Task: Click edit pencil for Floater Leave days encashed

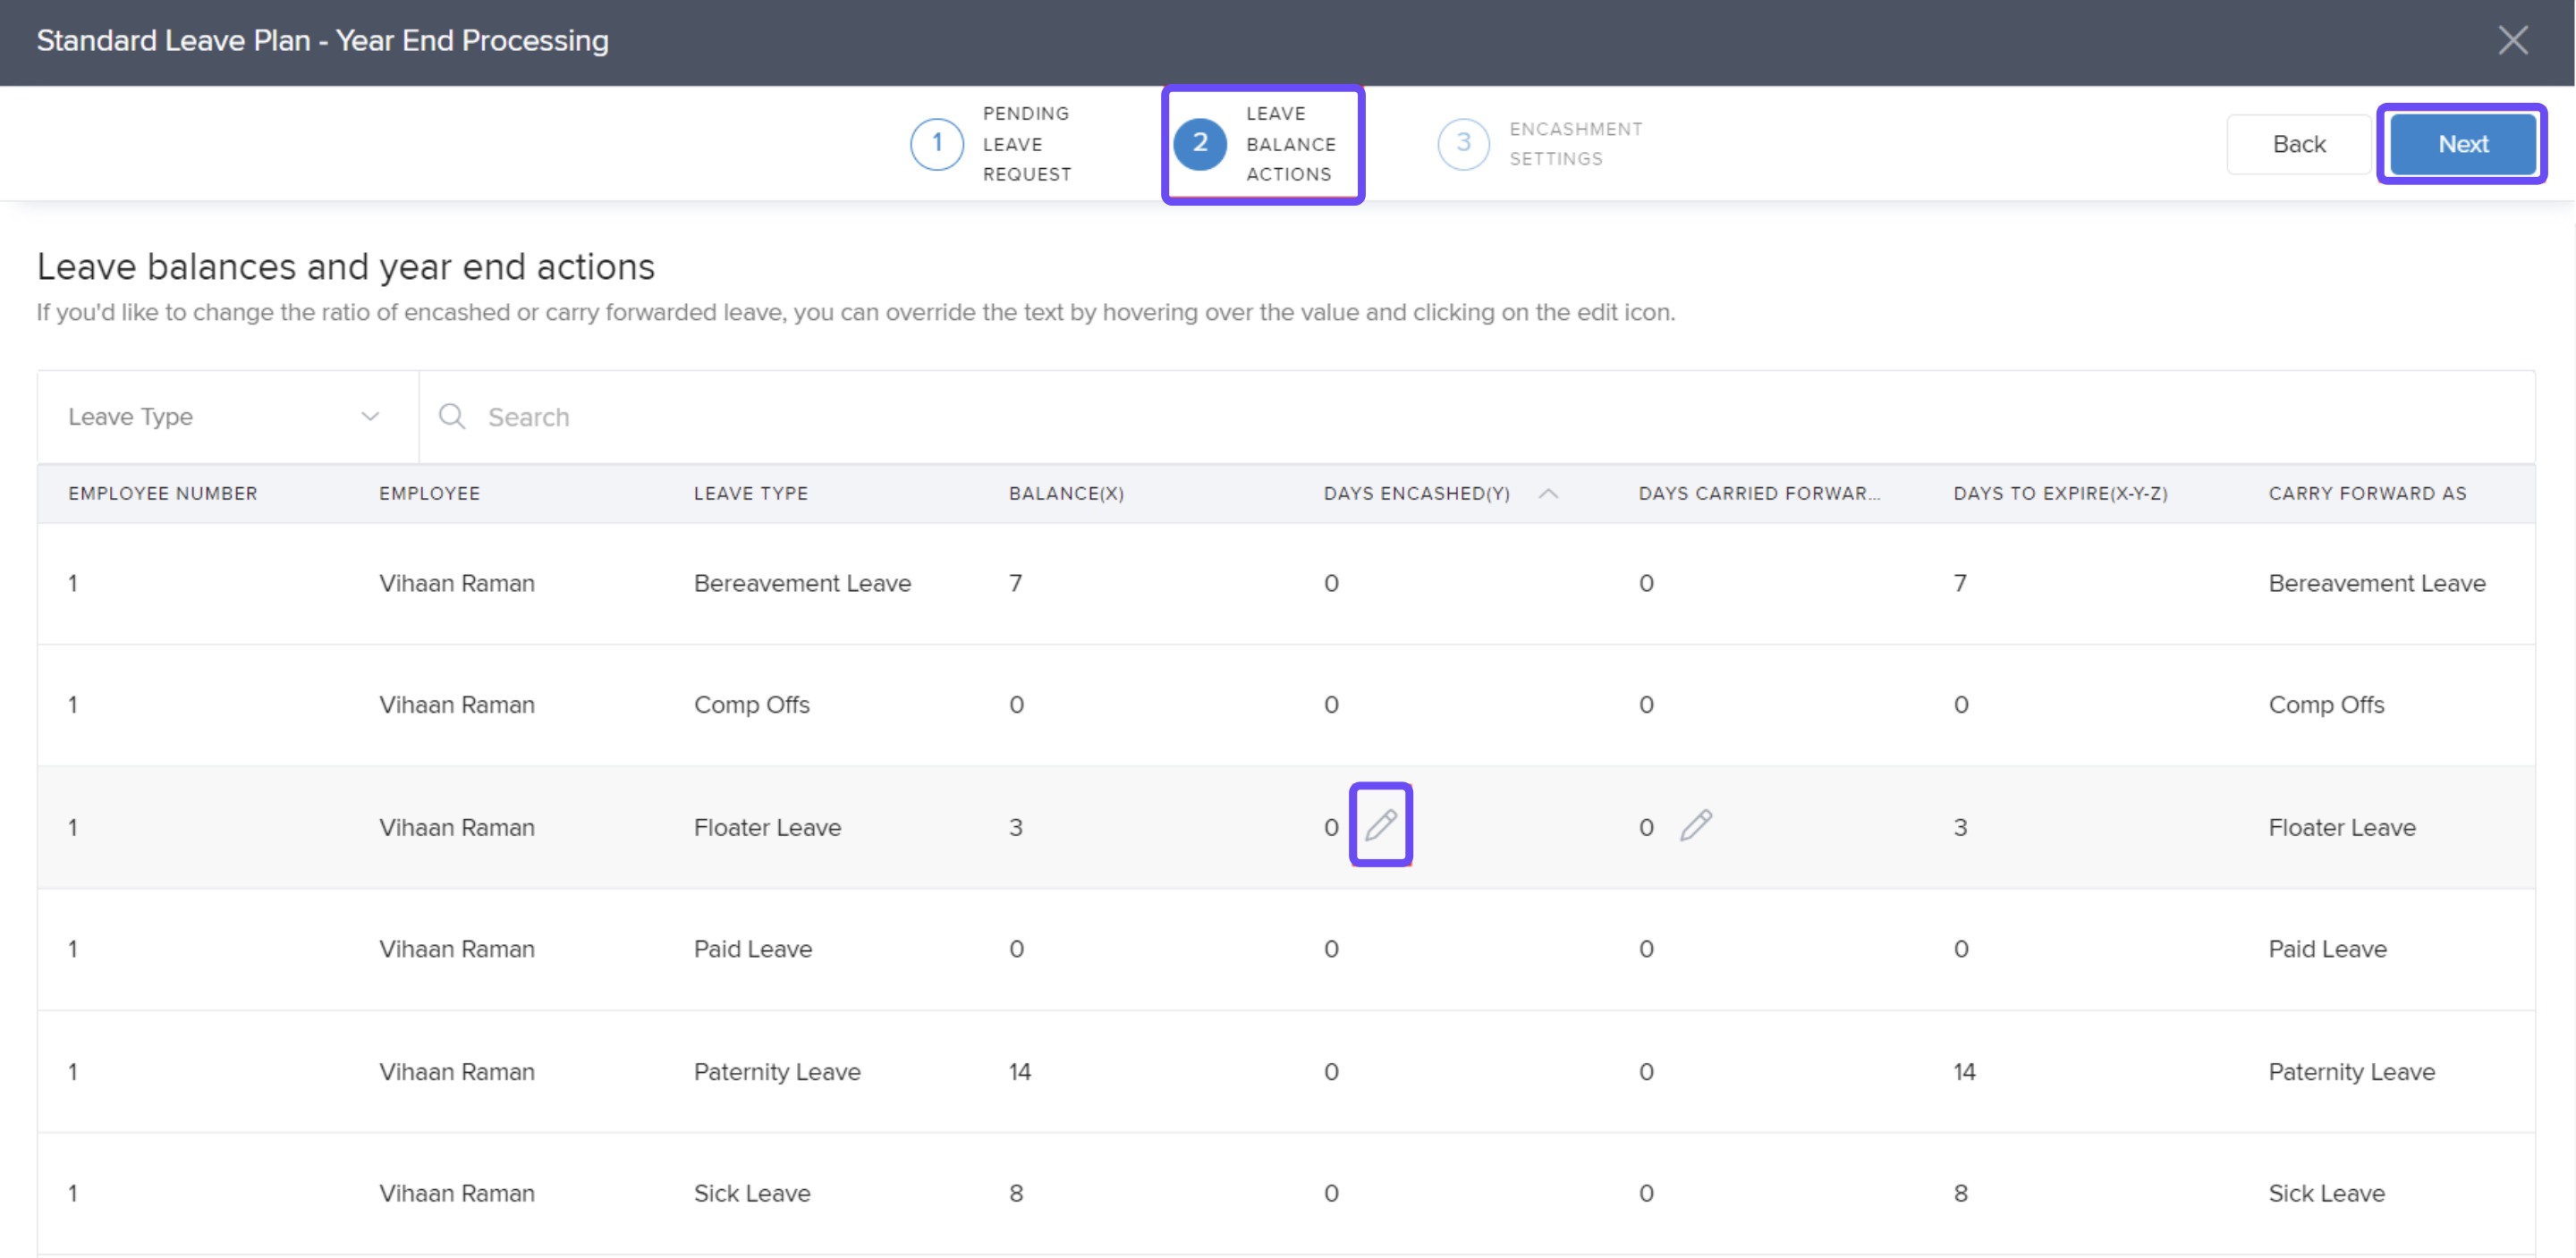Action: (1381, 825)
